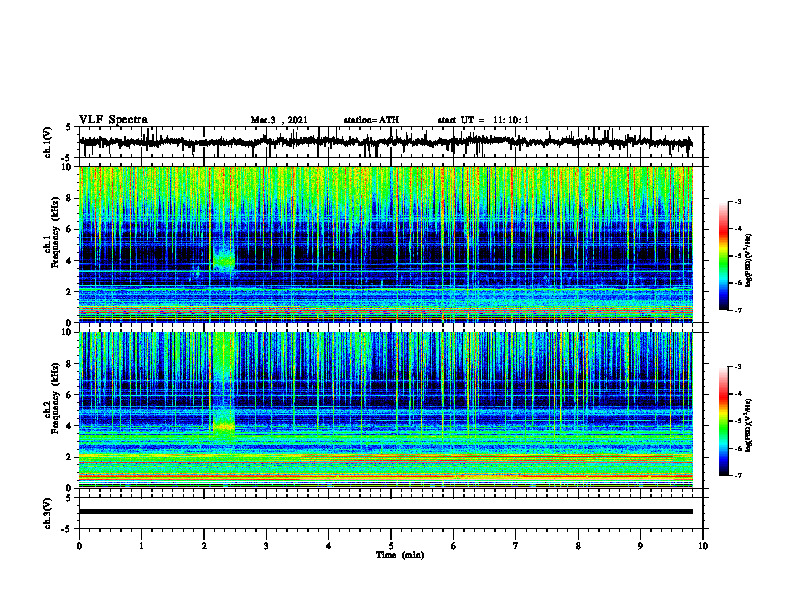
Task: Click the ch.1 voltage waveform trace
Action: tap(385, 142)
